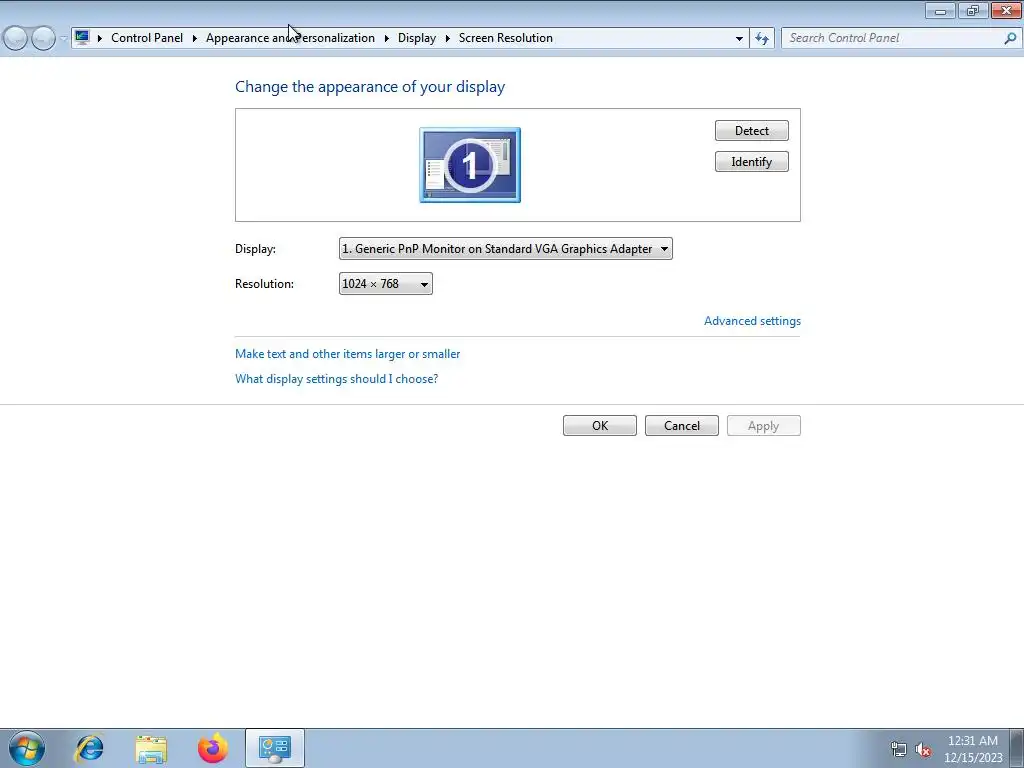Expand the arrow after Display breadcrumb
Image resolution: width=1024 pixels, height=768 pixels.
(447, 39)
